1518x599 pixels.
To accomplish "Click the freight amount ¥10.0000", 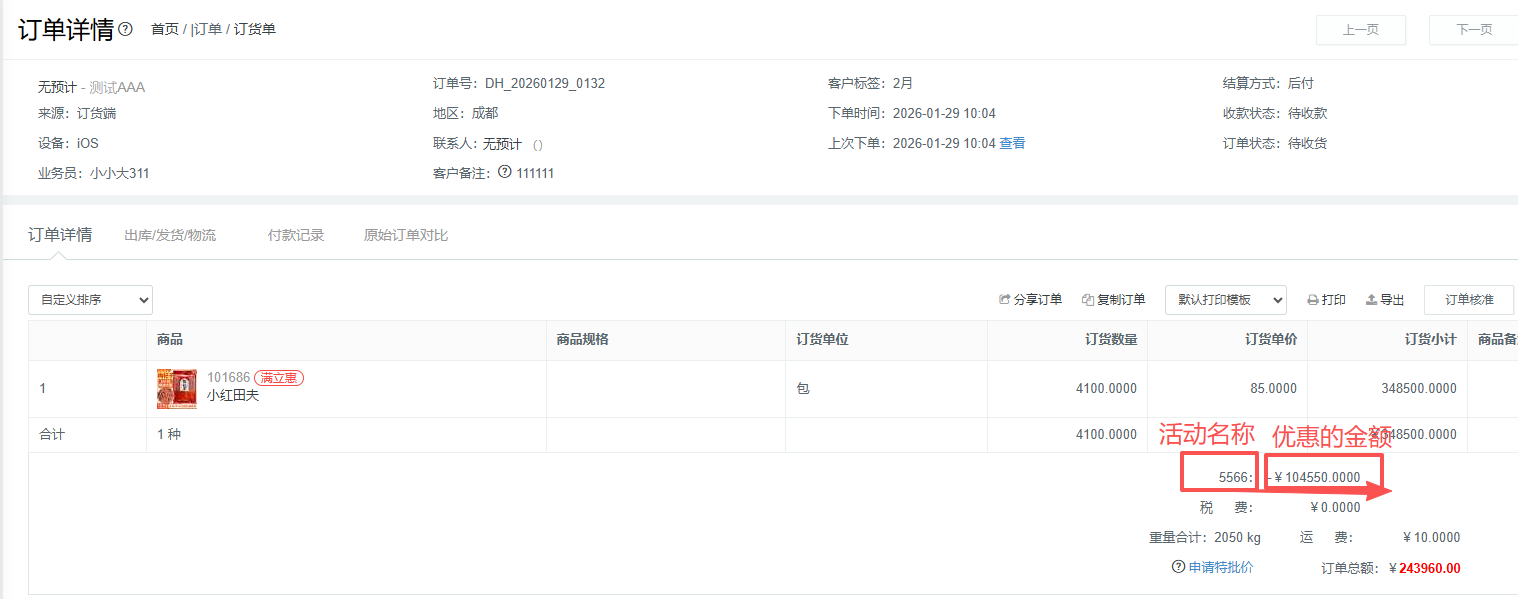I will point(1431,537).
